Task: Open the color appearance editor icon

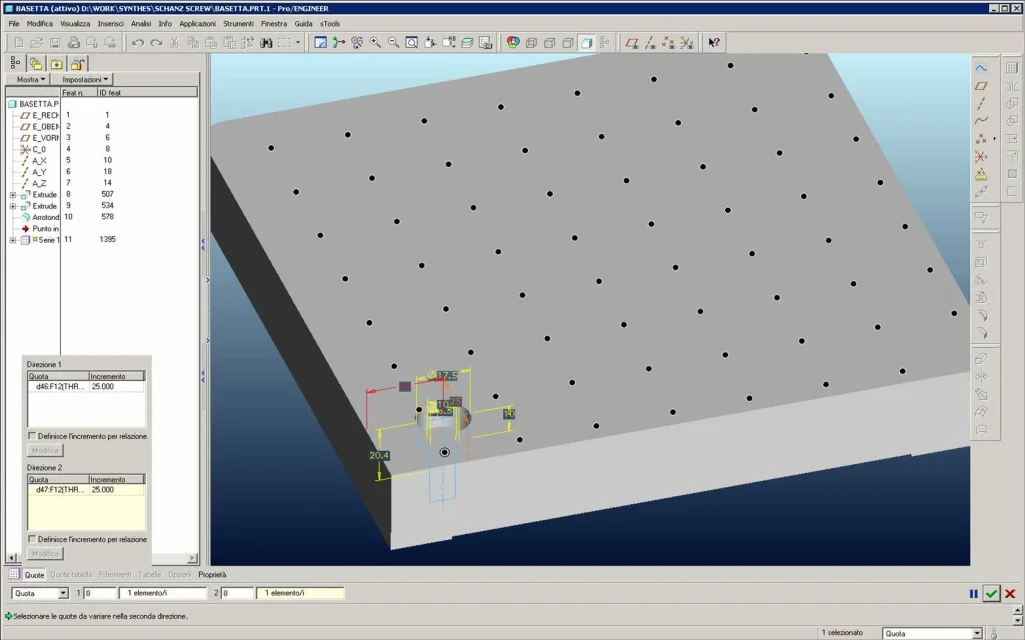Action: 513,43
